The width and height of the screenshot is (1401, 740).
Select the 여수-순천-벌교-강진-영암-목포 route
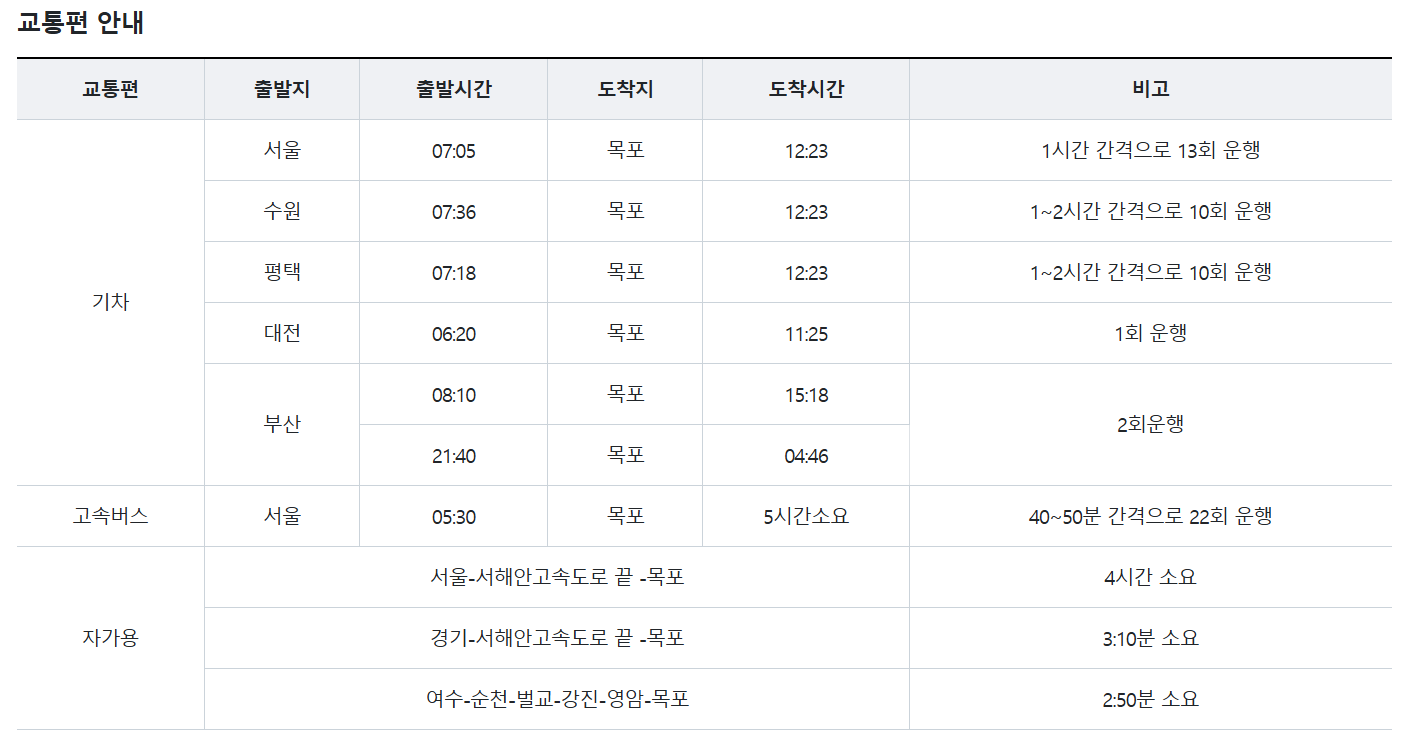pyautogui.click(x=557, y=699)
